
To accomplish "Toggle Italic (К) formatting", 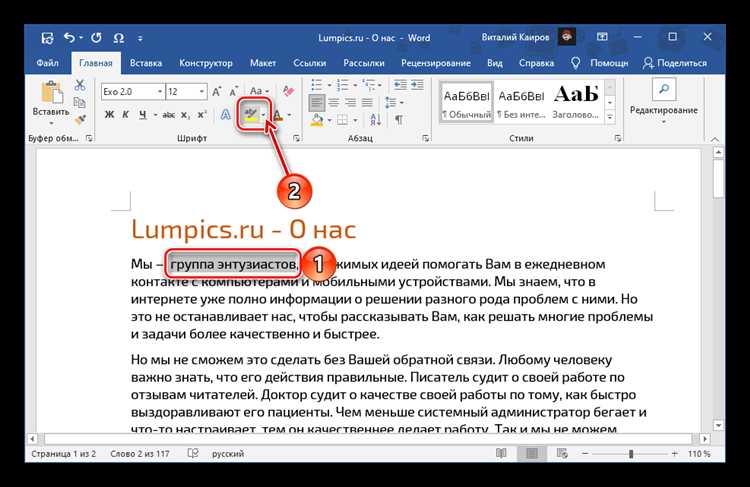I will pyautogui.click(x=125, y=115).
